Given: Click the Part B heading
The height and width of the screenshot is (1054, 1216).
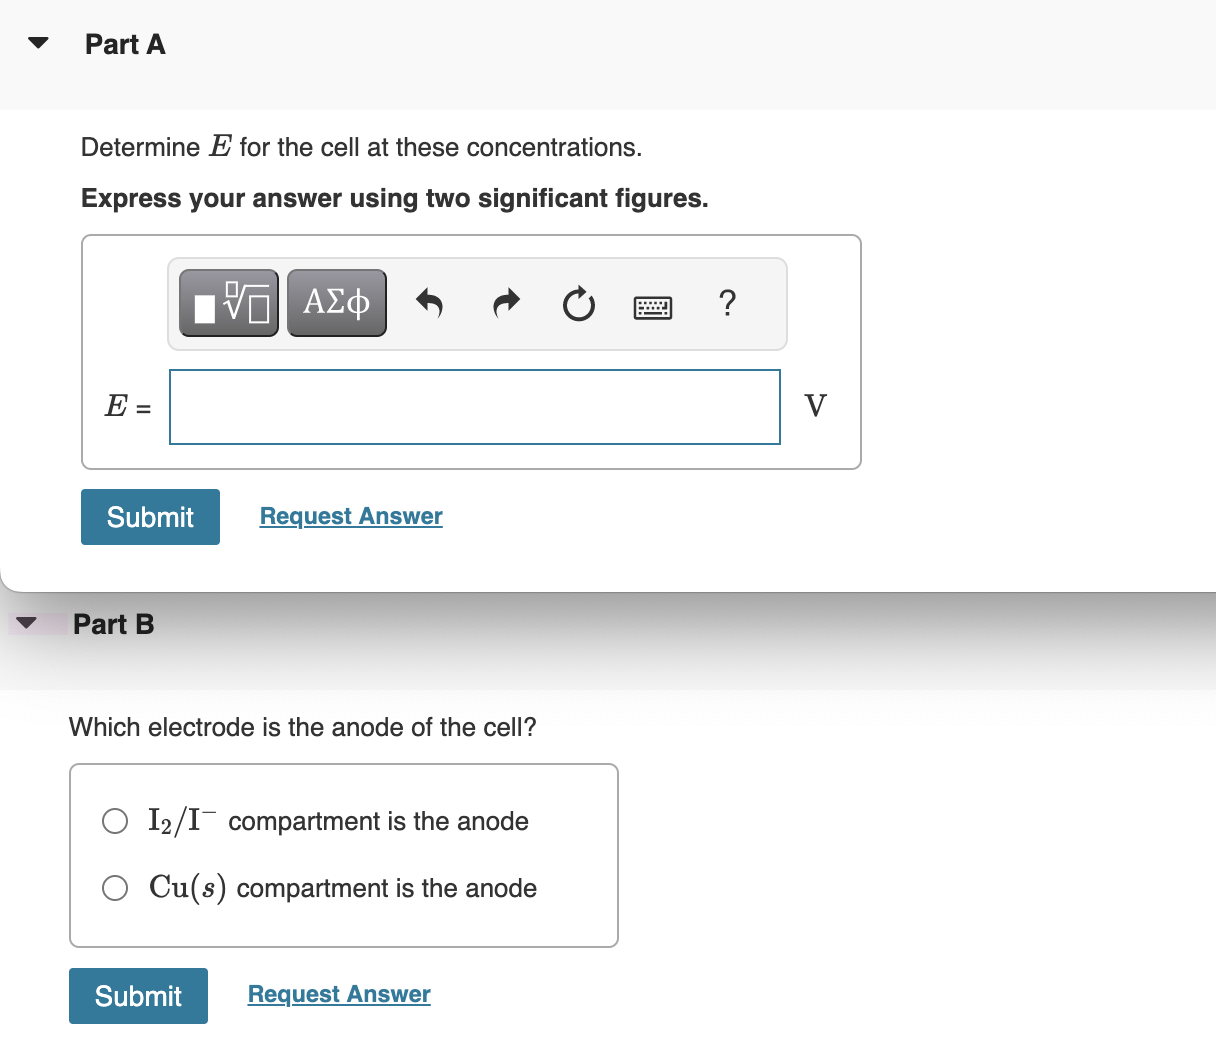Looking at the screenshot, I should point(114,624).
